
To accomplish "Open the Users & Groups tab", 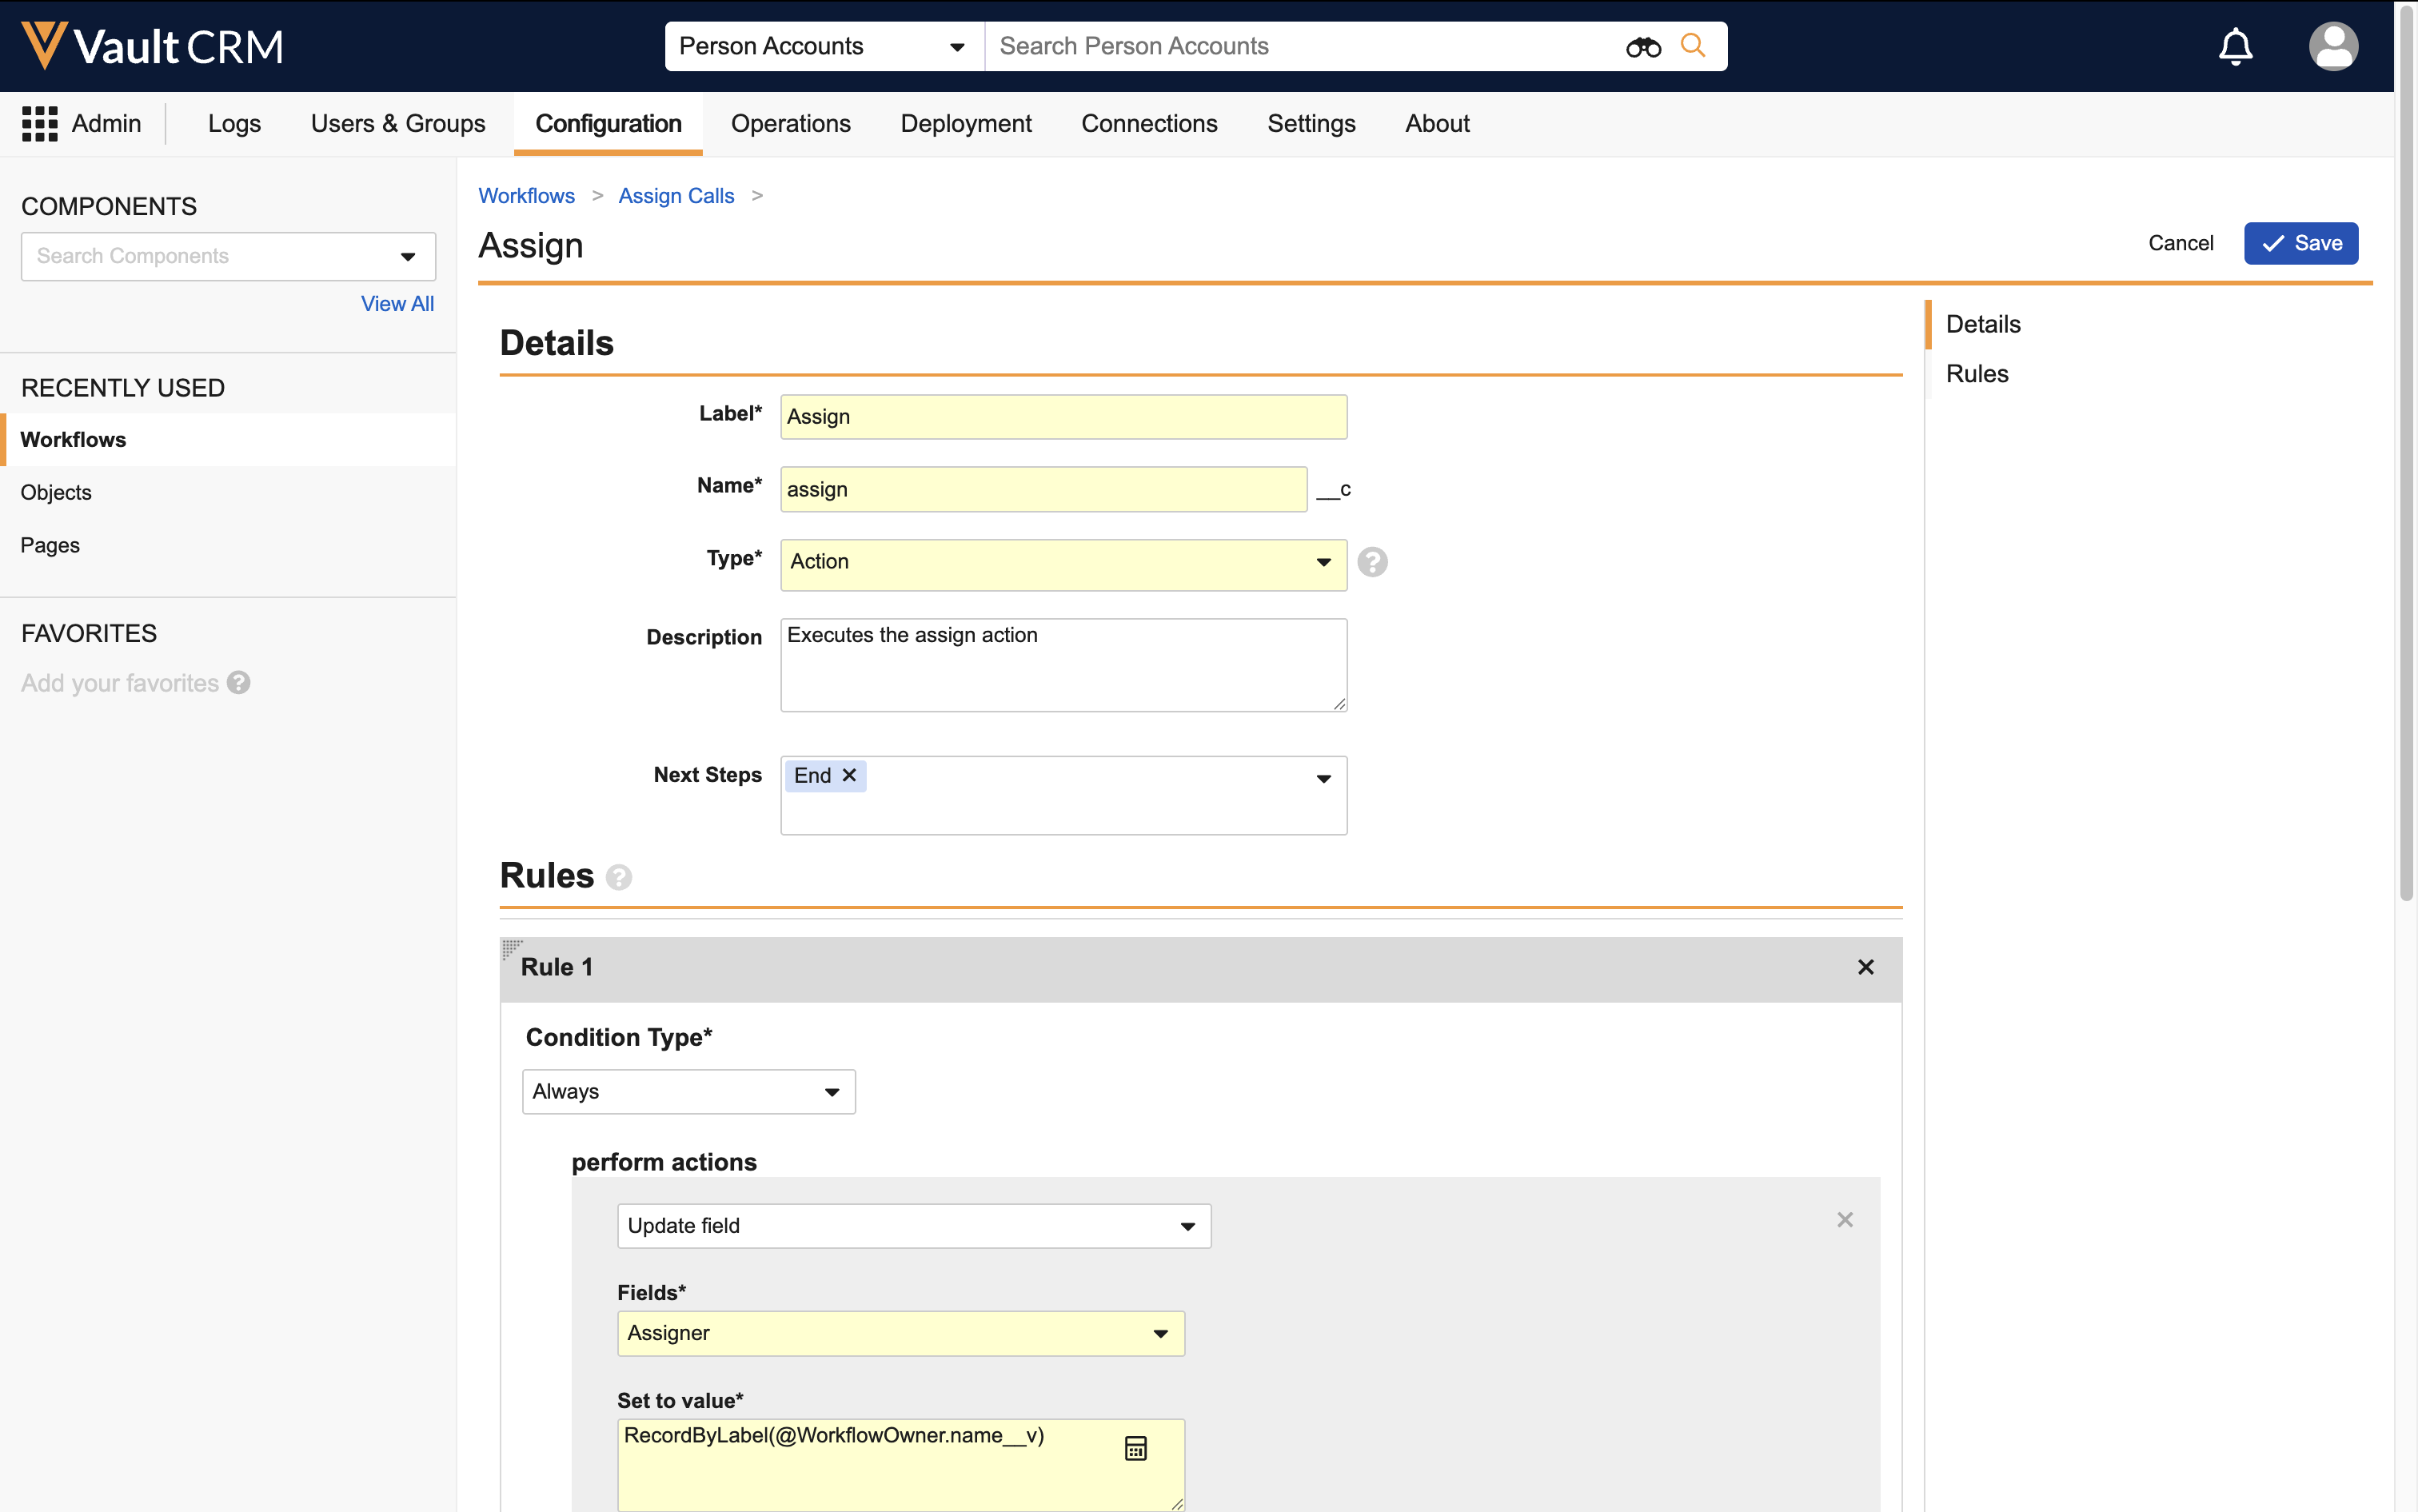I will click(x=397, y=124).
